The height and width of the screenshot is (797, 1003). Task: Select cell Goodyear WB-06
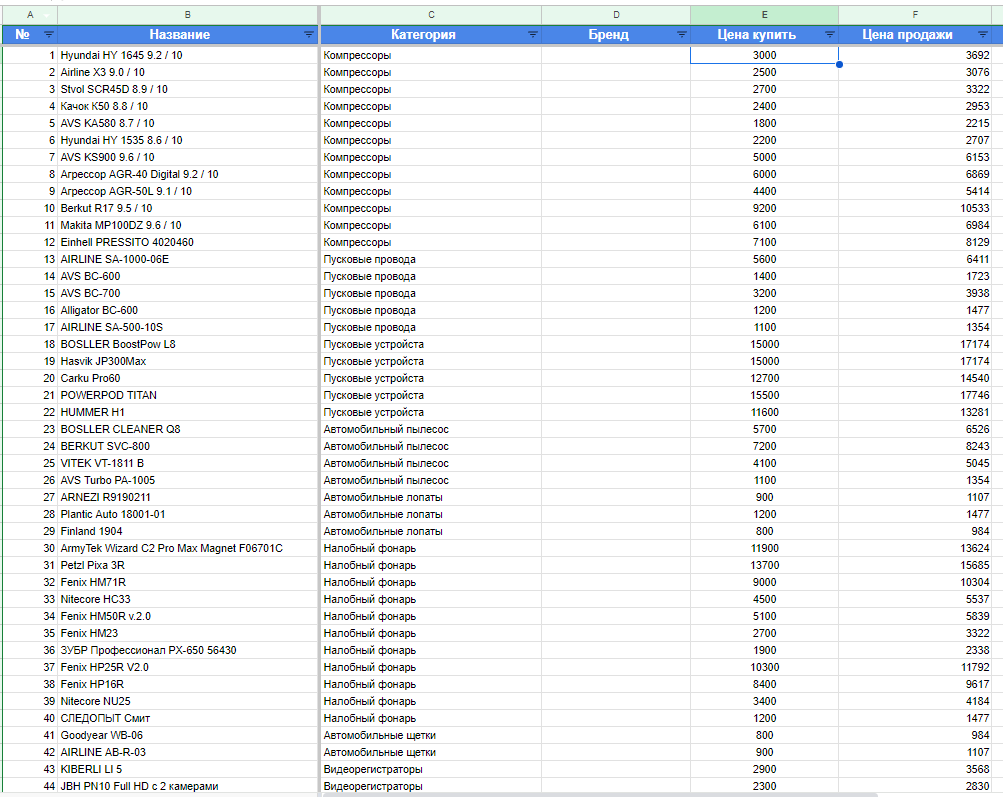pyautogui.click(x=187, y=735)
